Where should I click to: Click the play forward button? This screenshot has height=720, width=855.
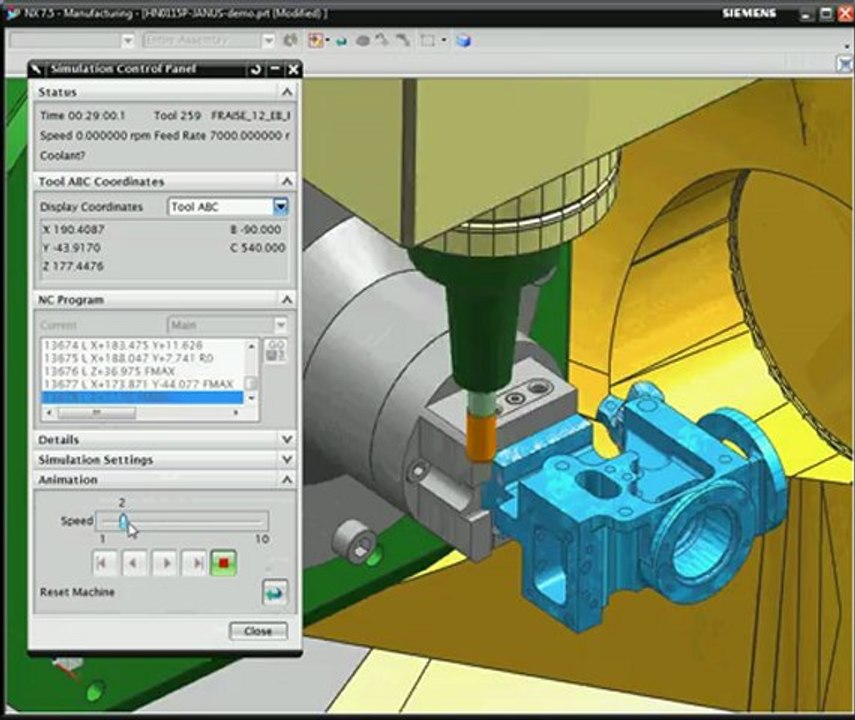(165, 563)
